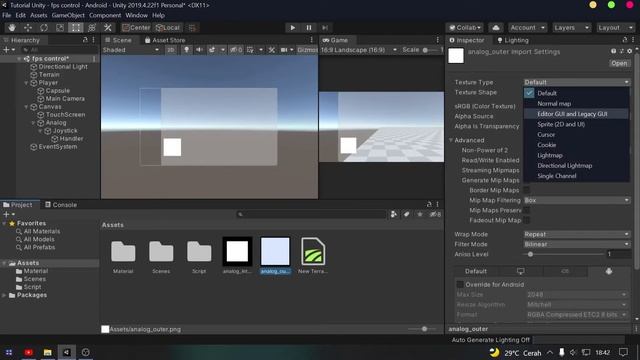The image size is (640, 360).
Task: Start Play mode
Action: pos(293,28)
